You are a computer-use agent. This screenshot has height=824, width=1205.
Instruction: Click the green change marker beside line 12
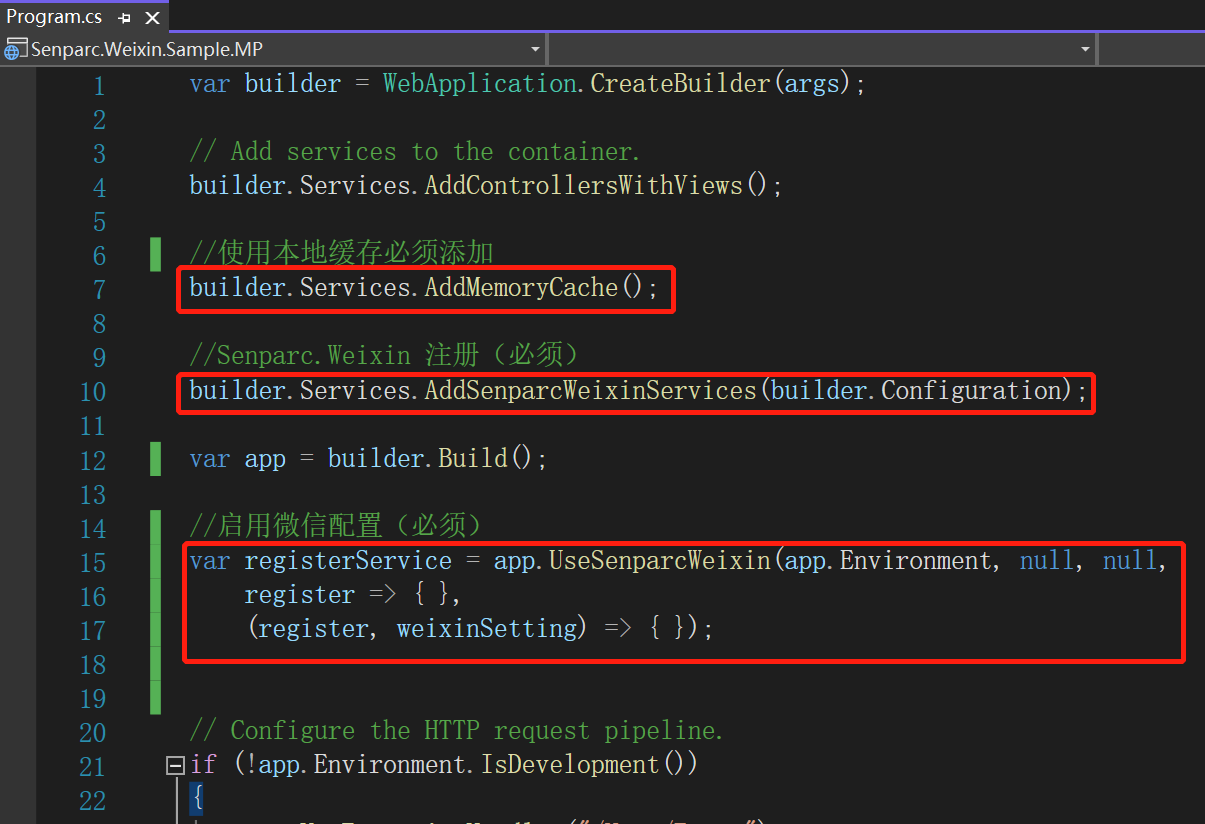[155, 459]
